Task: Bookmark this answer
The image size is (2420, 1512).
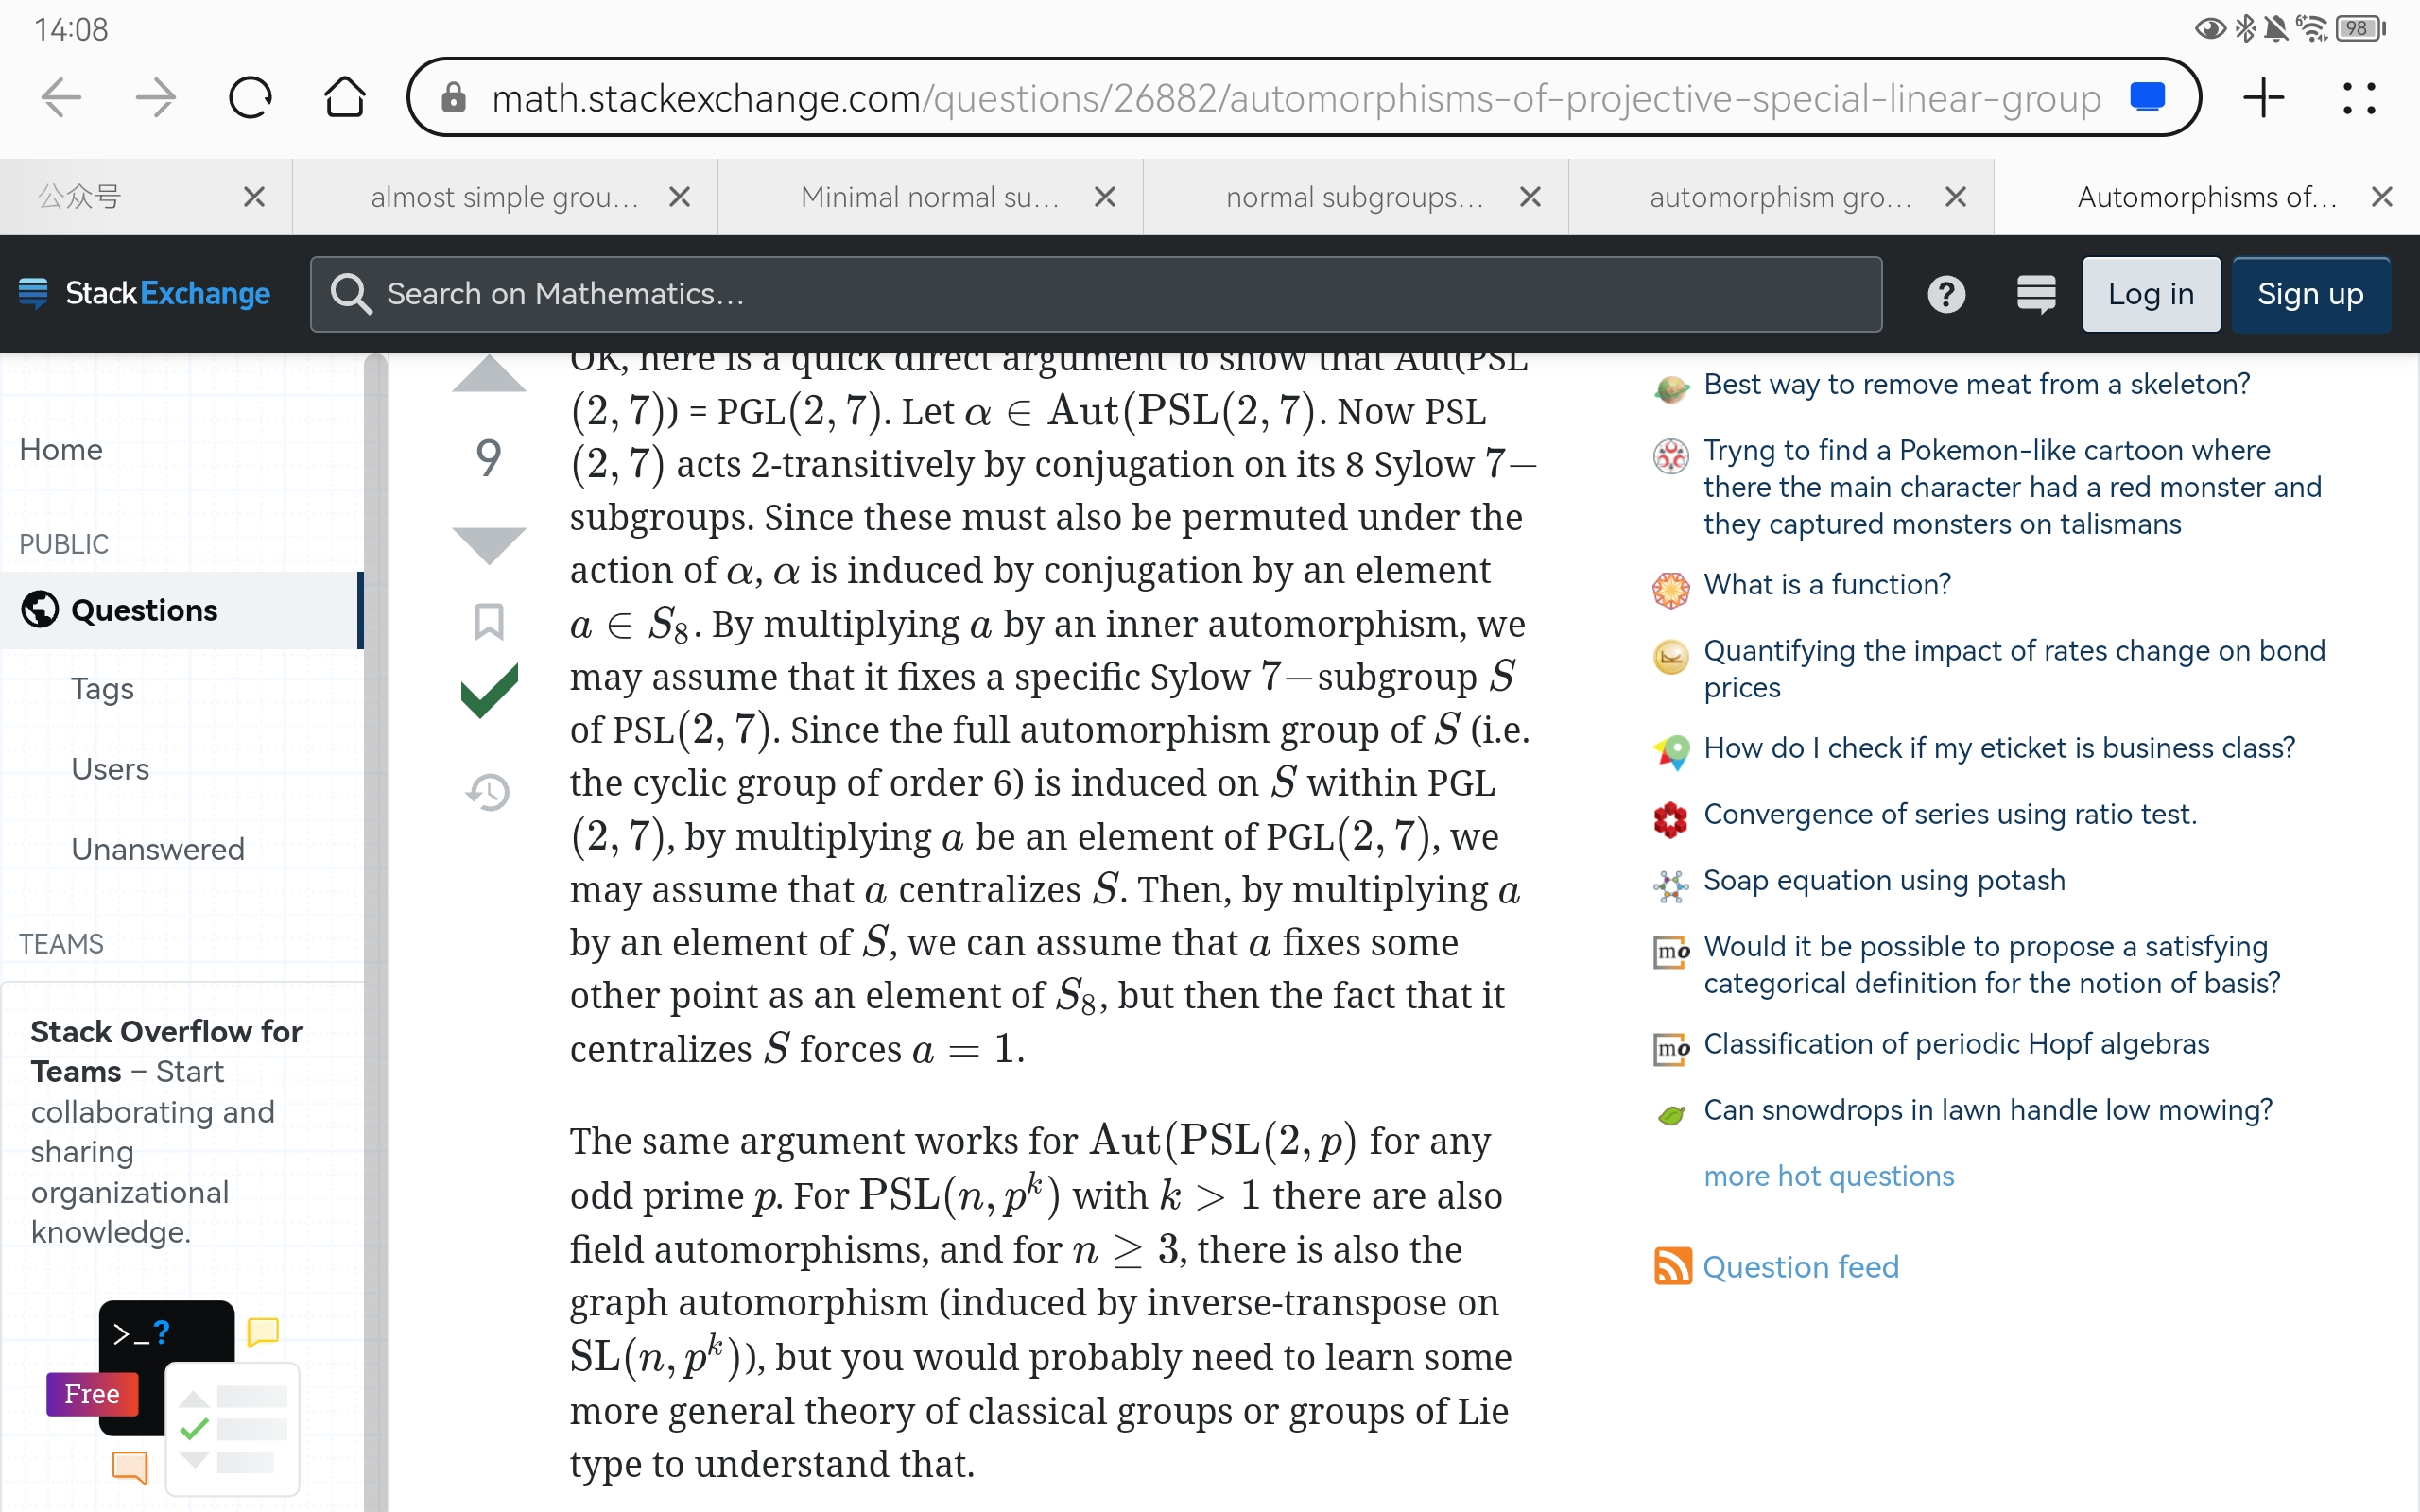Action: [x=489, y=622]
